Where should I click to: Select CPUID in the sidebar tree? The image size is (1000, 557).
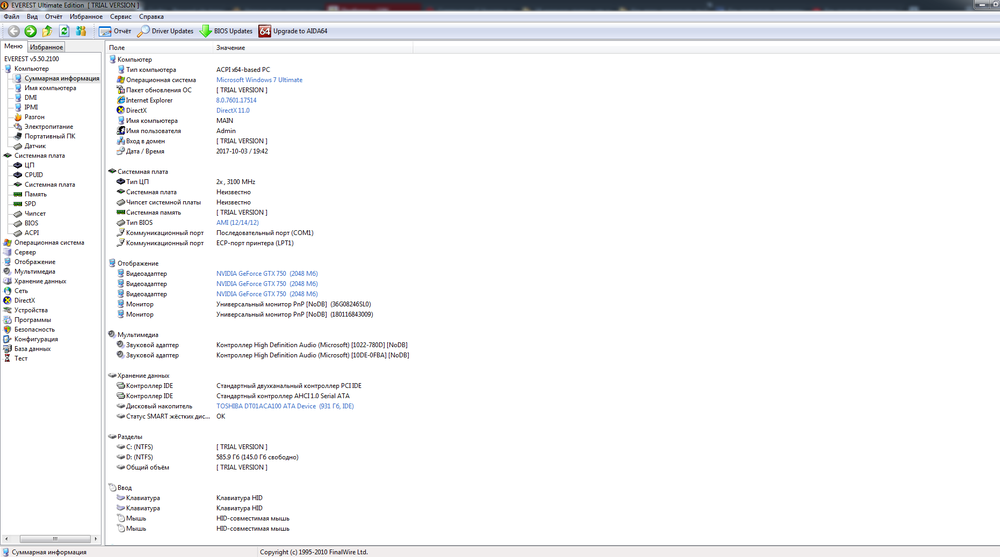(34, 175)
